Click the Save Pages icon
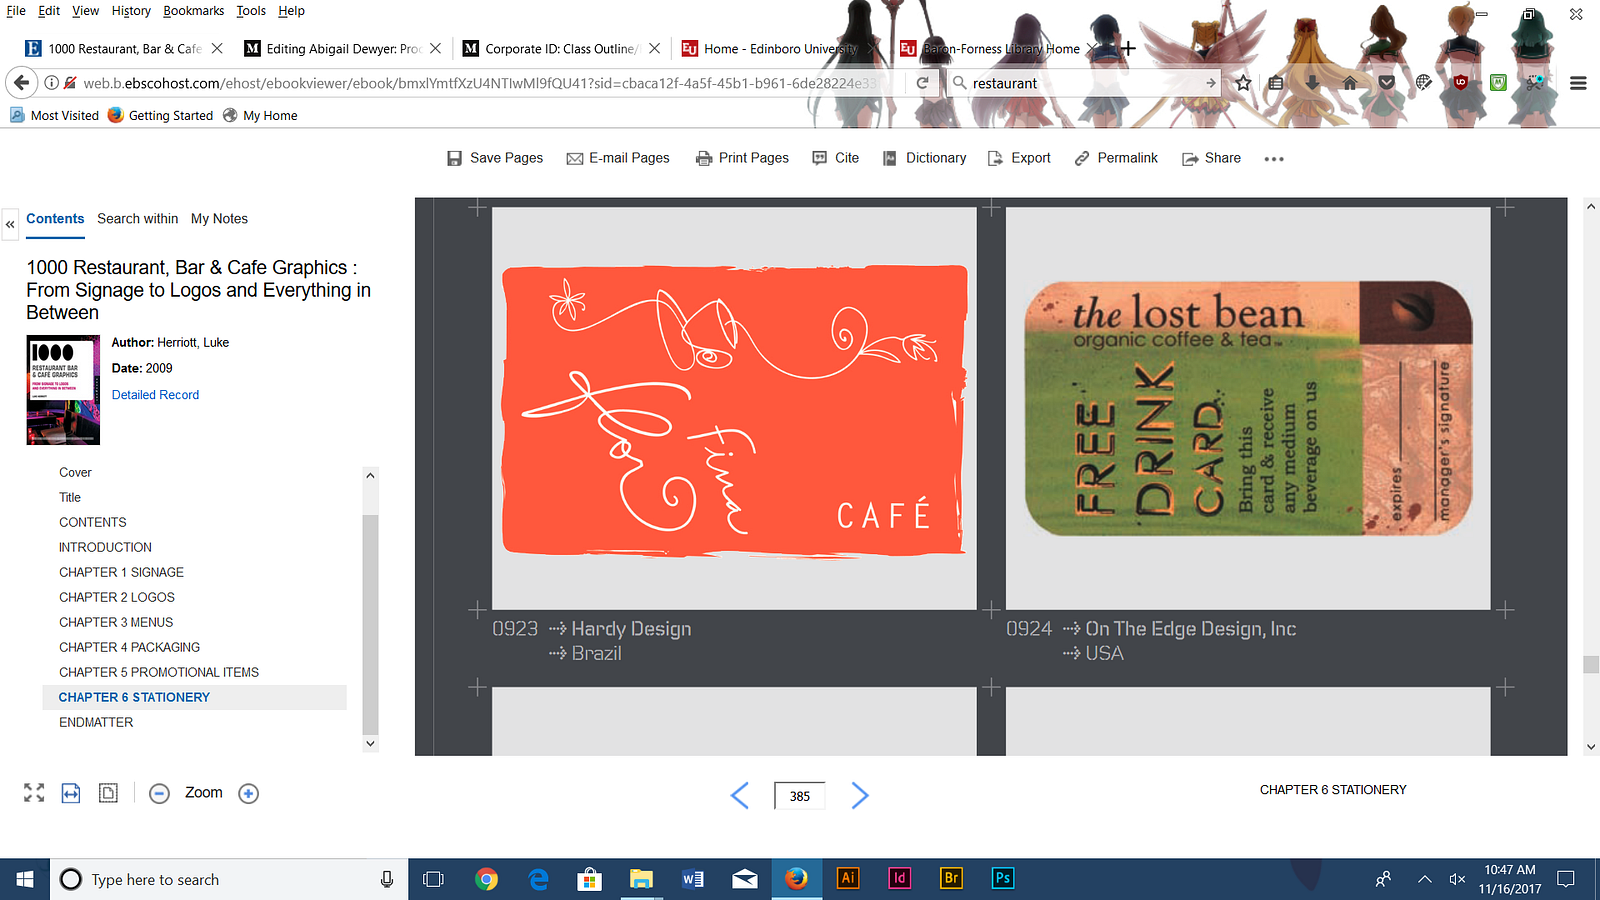 455,158
